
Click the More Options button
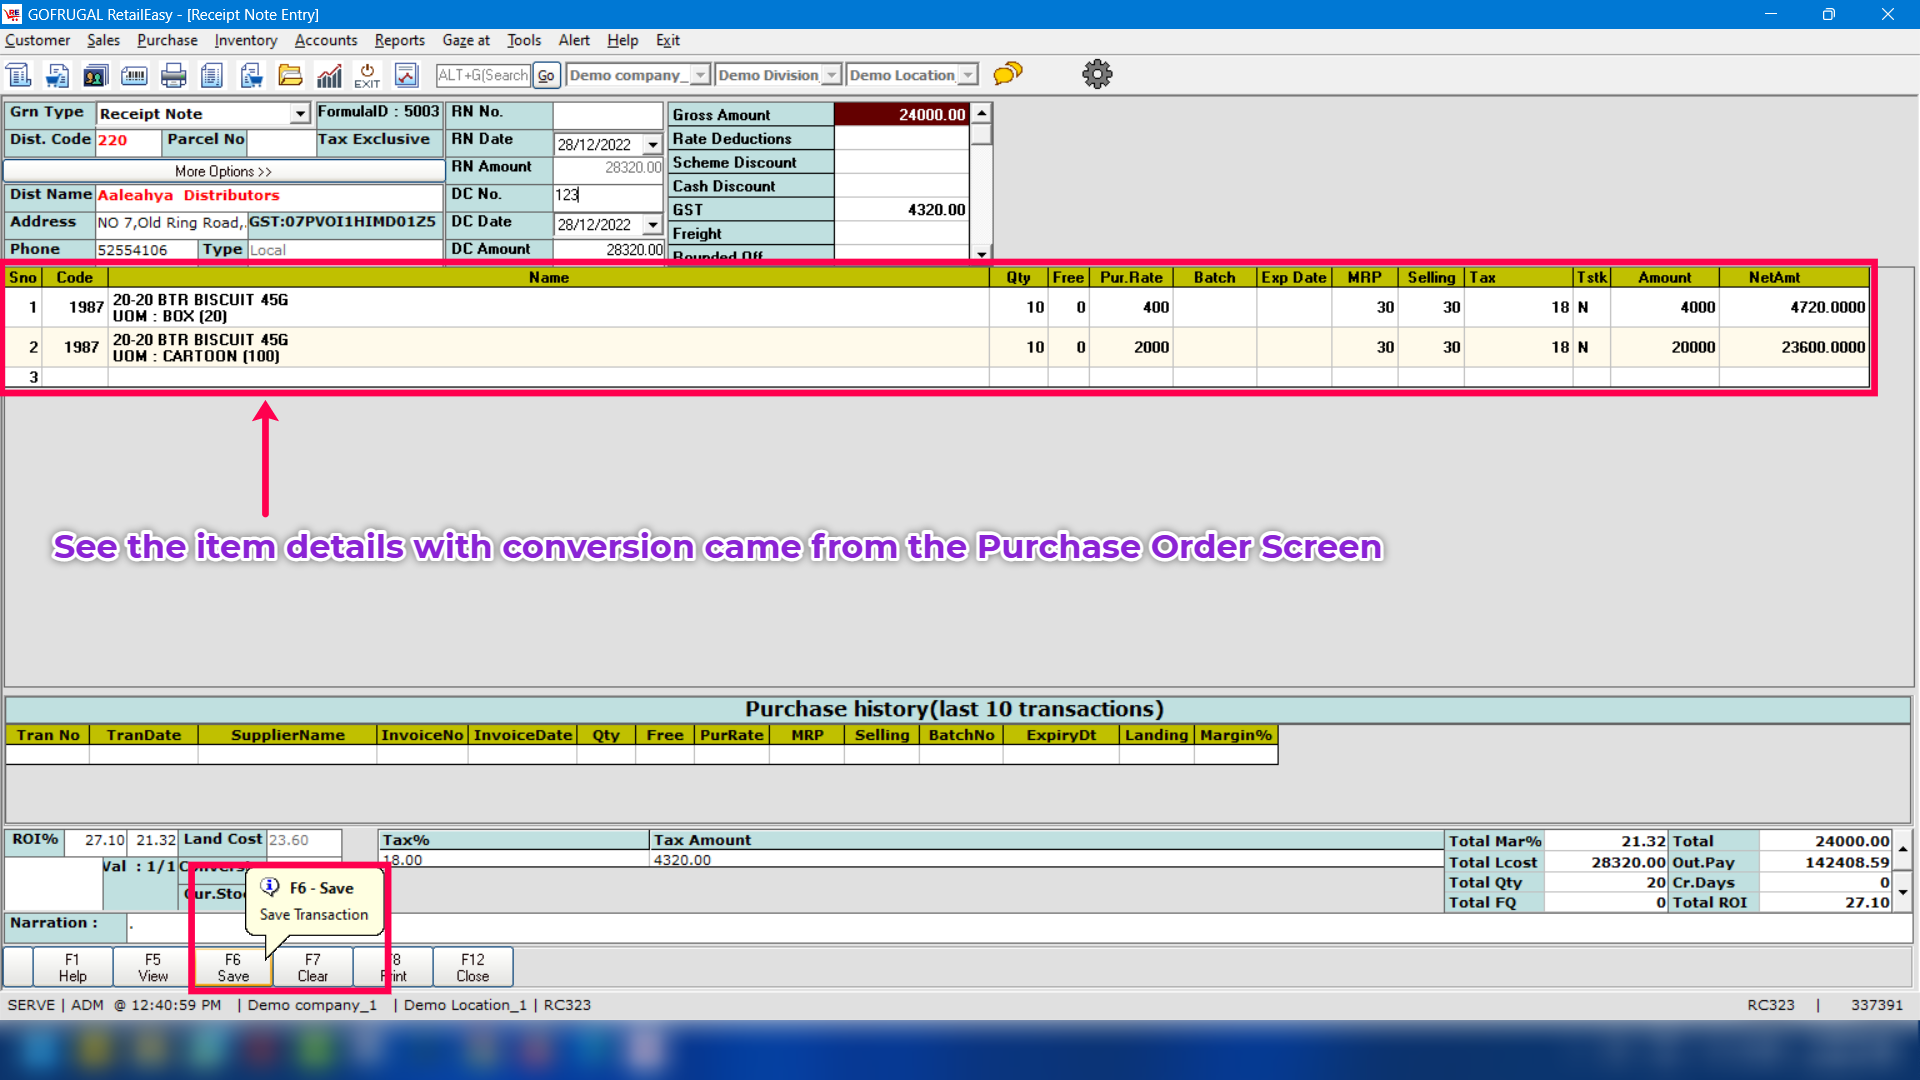223,171
